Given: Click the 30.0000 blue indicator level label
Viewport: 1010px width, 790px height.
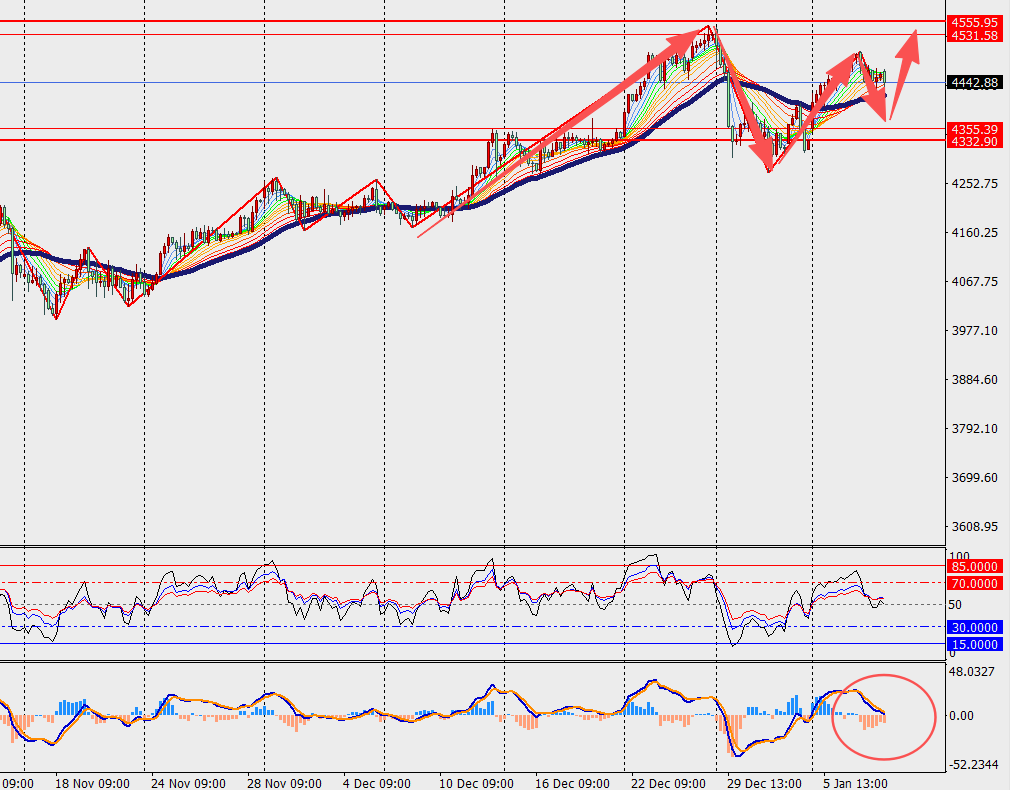Looking at the screenshot, I should click(x=973, y=627).
